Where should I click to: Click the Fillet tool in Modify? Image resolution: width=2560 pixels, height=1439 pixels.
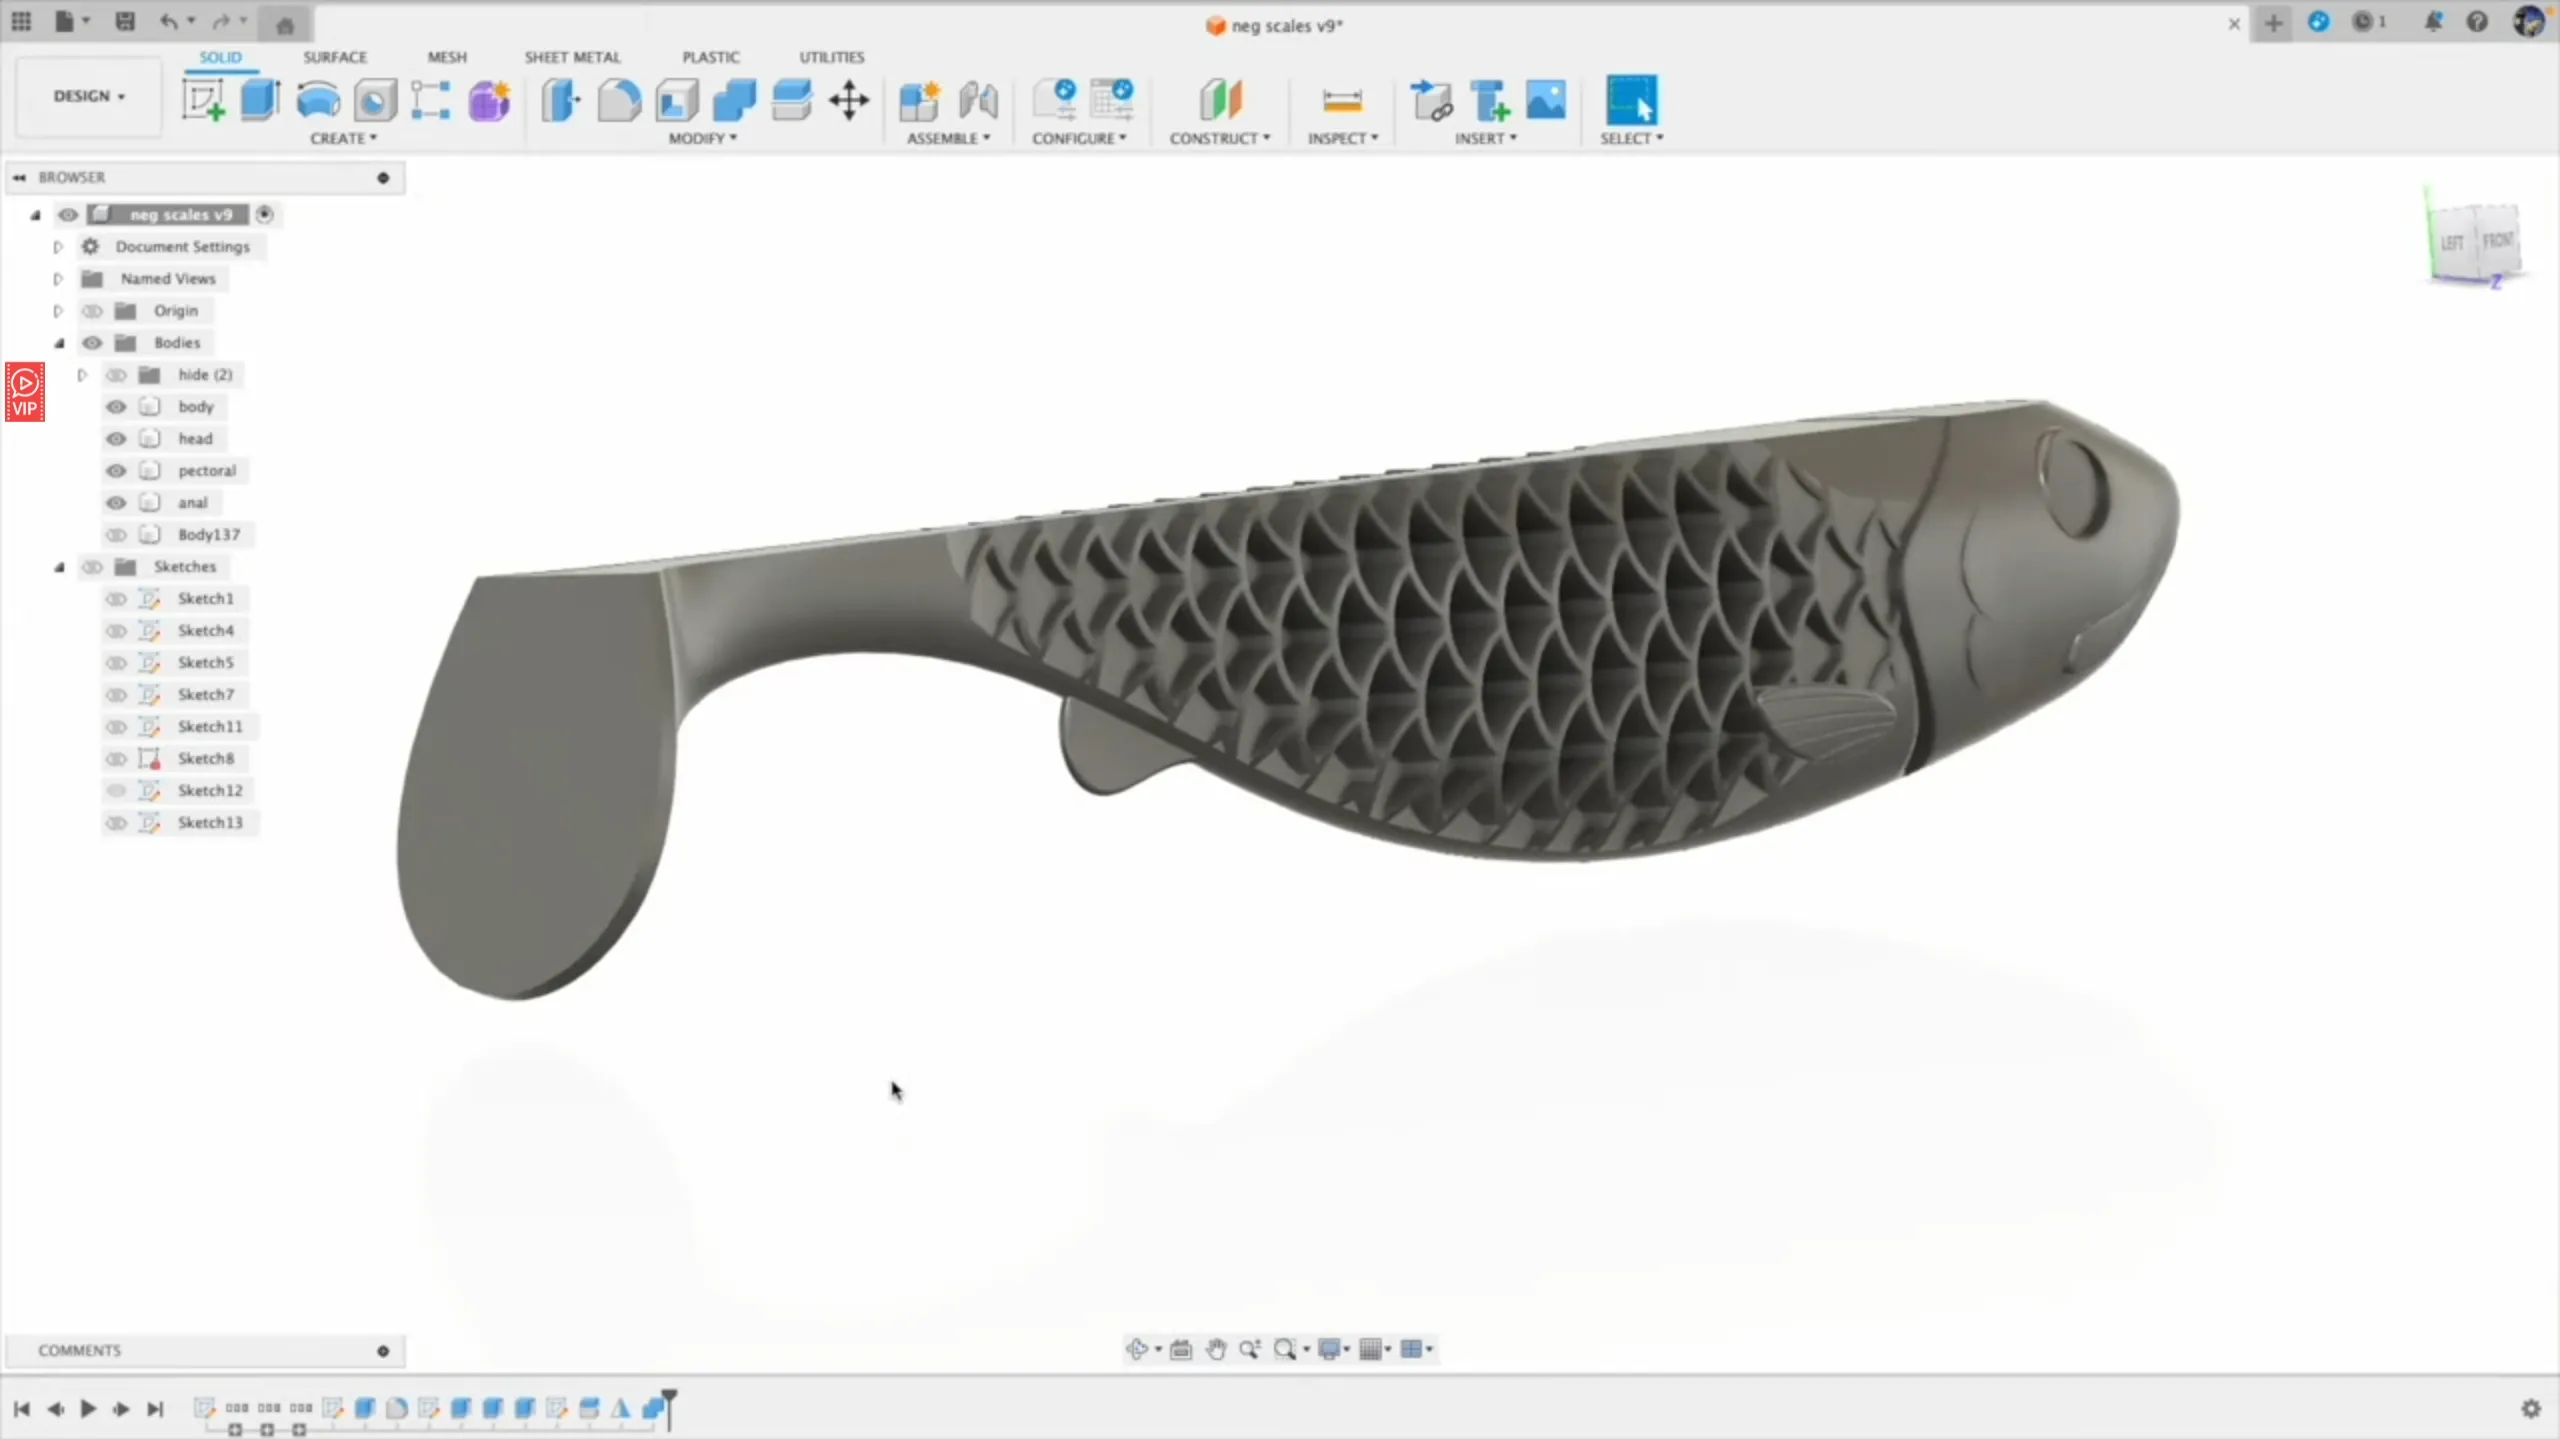(x=619, y=100)
